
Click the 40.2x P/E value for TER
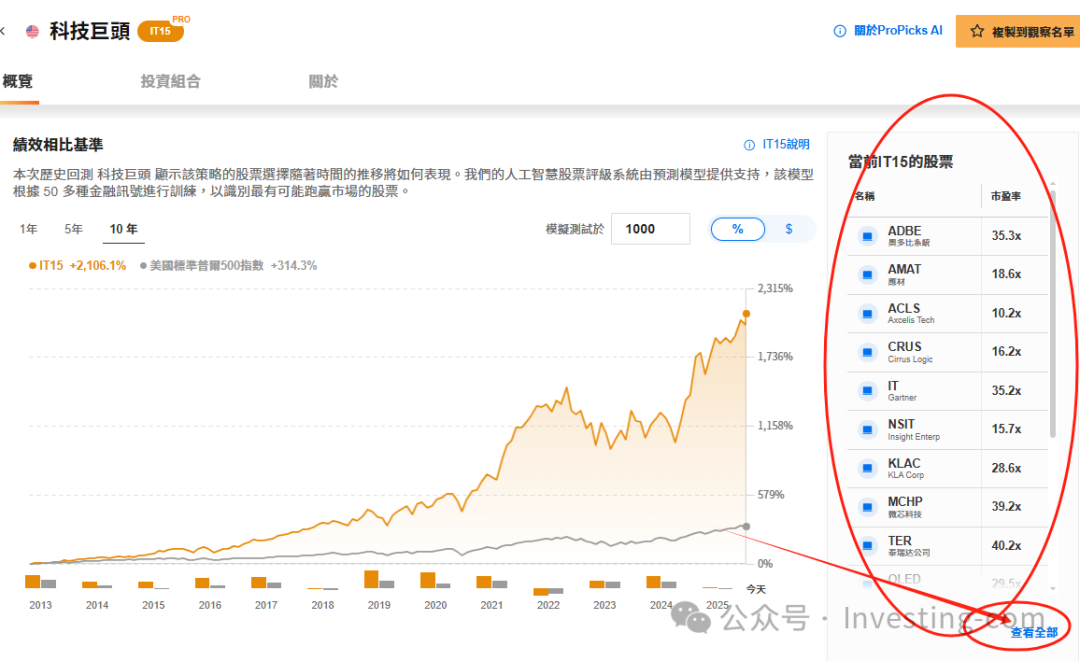(1006, 546)
